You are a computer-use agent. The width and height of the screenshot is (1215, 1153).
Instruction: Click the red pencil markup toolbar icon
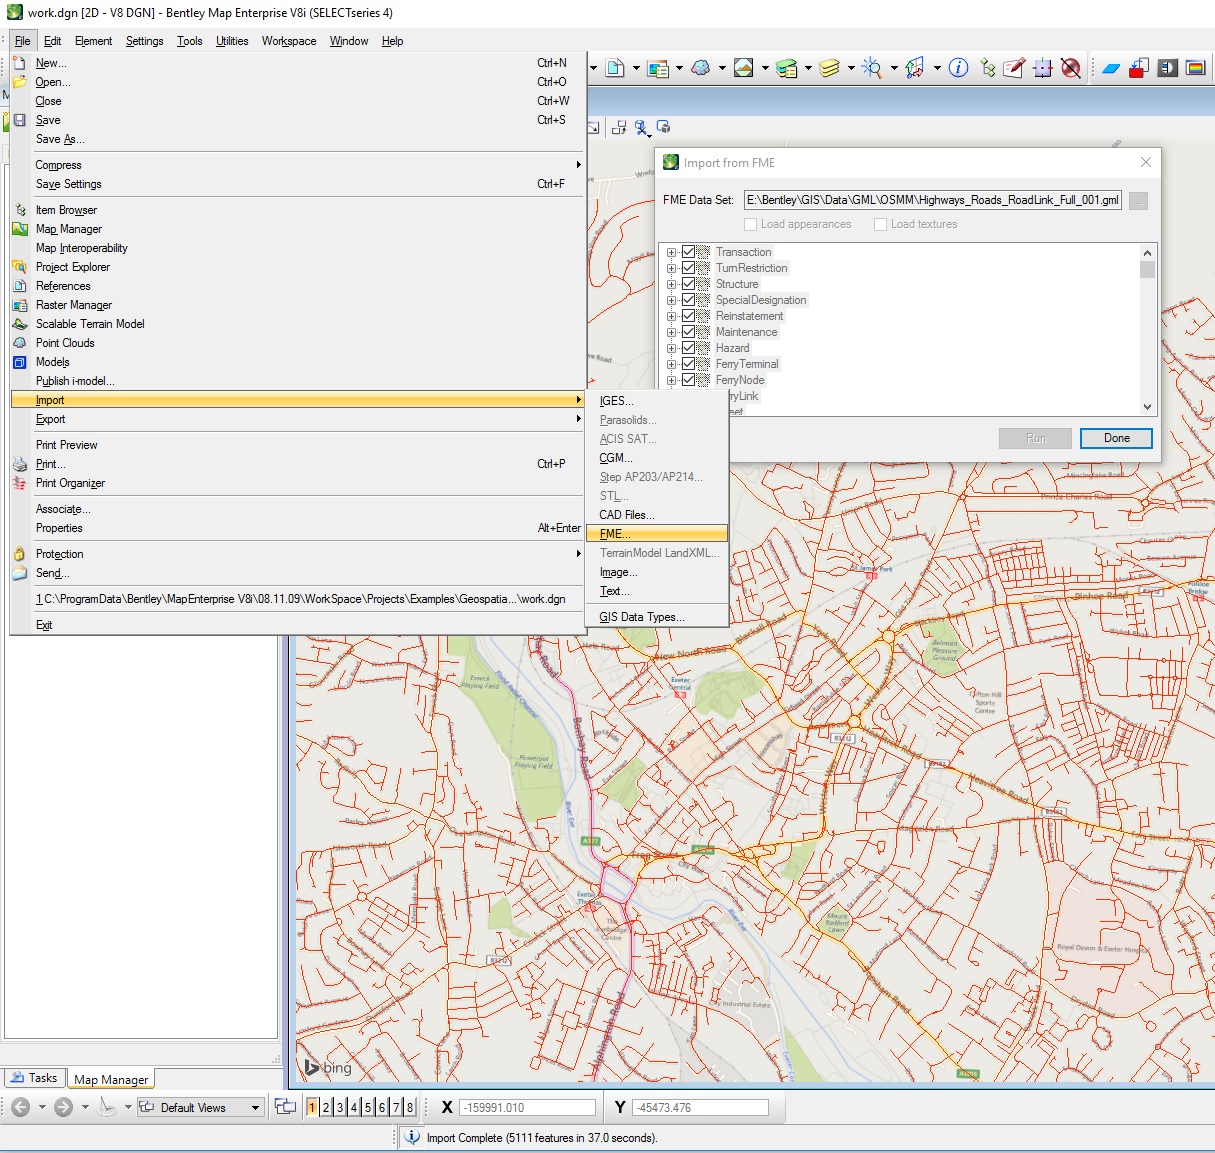(1014, 68)
